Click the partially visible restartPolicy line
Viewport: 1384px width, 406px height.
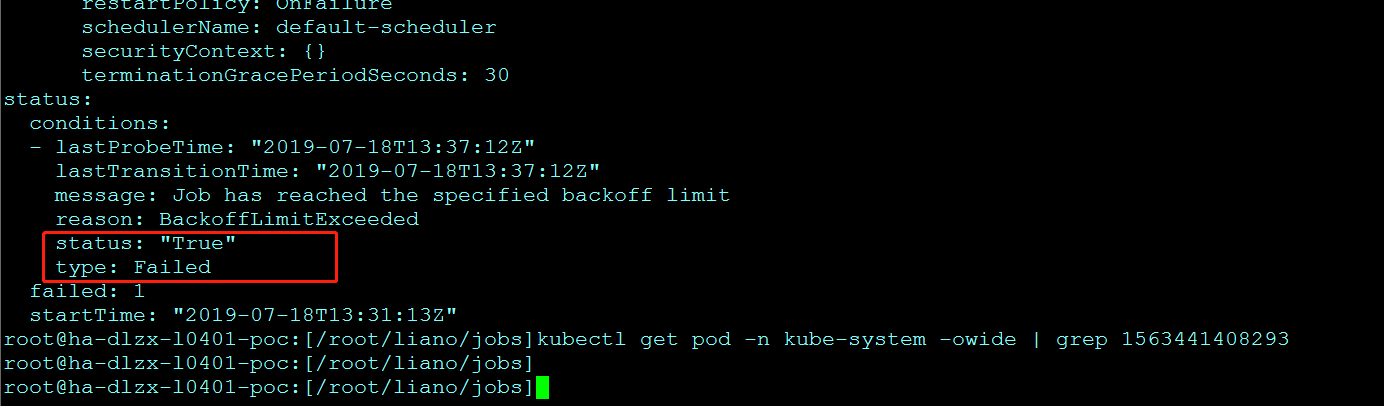click(x=237, y=5)
